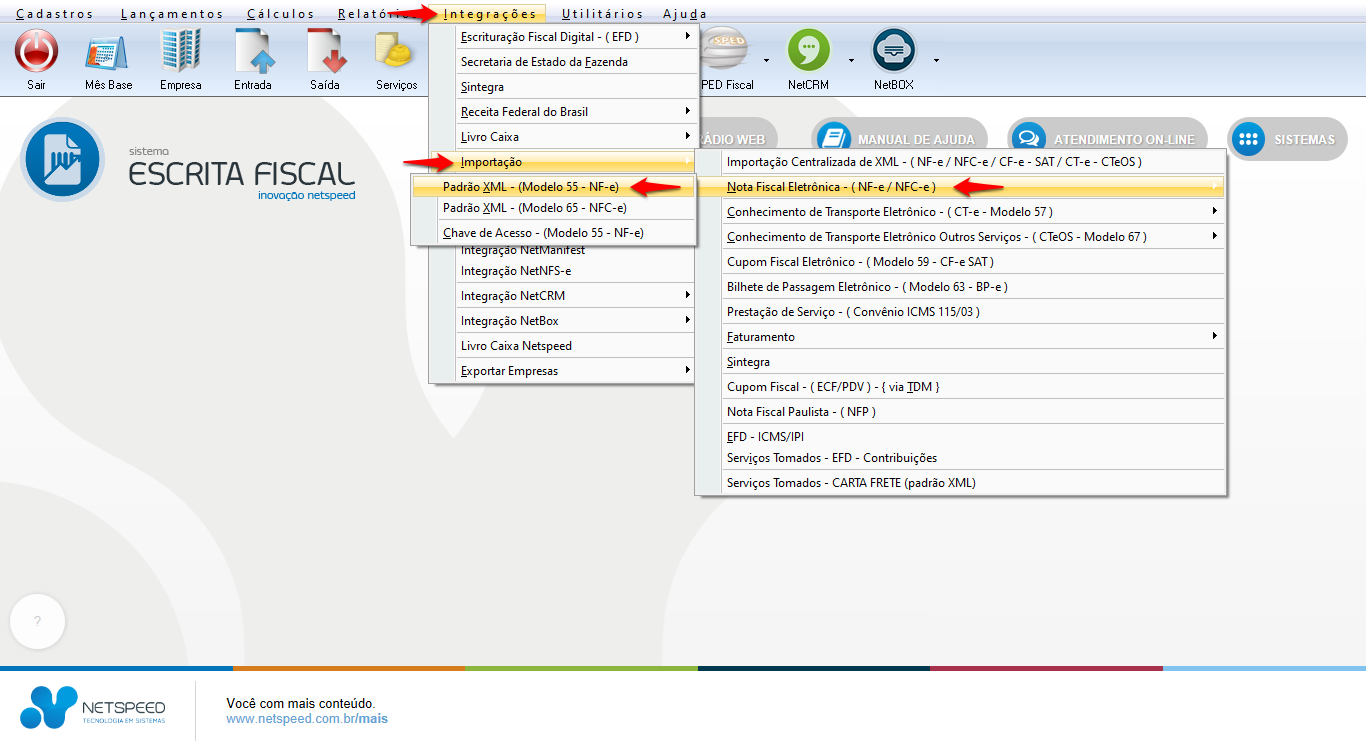The image size is (1366, 747).
Task: Select Padrão XML Modelo 65 NFC-e
Action: pos(534,208)
